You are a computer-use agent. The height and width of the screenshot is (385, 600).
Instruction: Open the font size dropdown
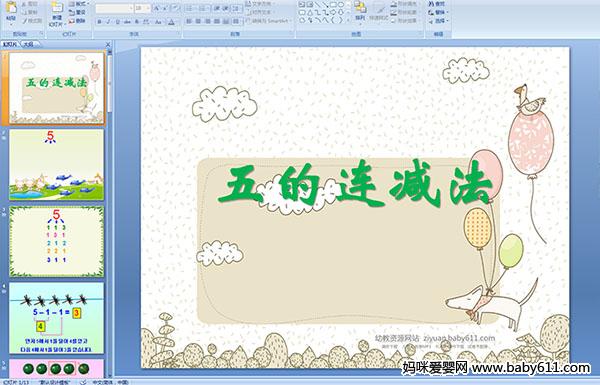click(148, 8)
